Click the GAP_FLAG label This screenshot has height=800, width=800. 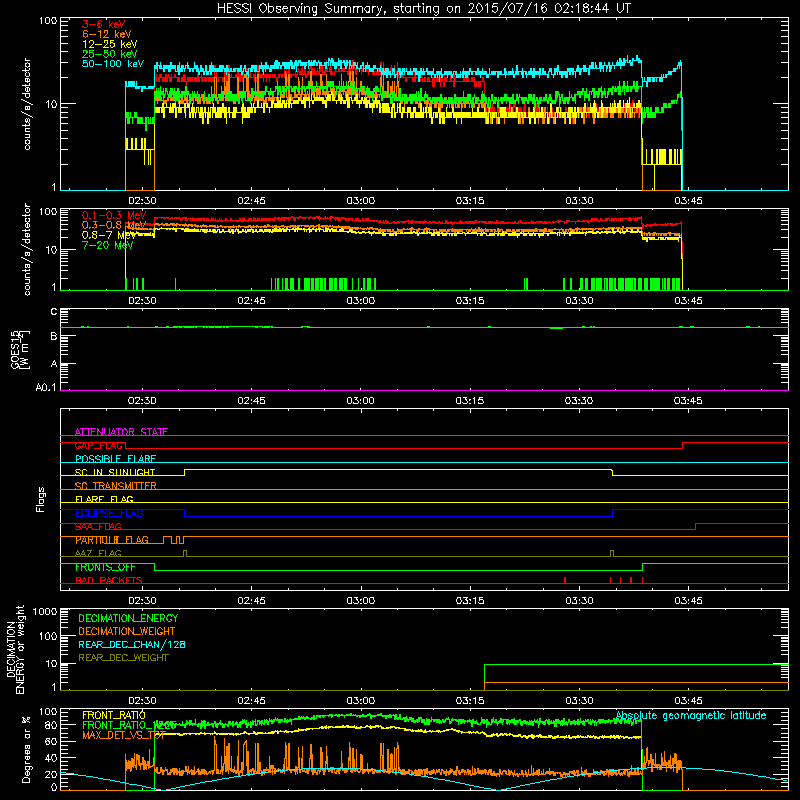coord(99,445)
